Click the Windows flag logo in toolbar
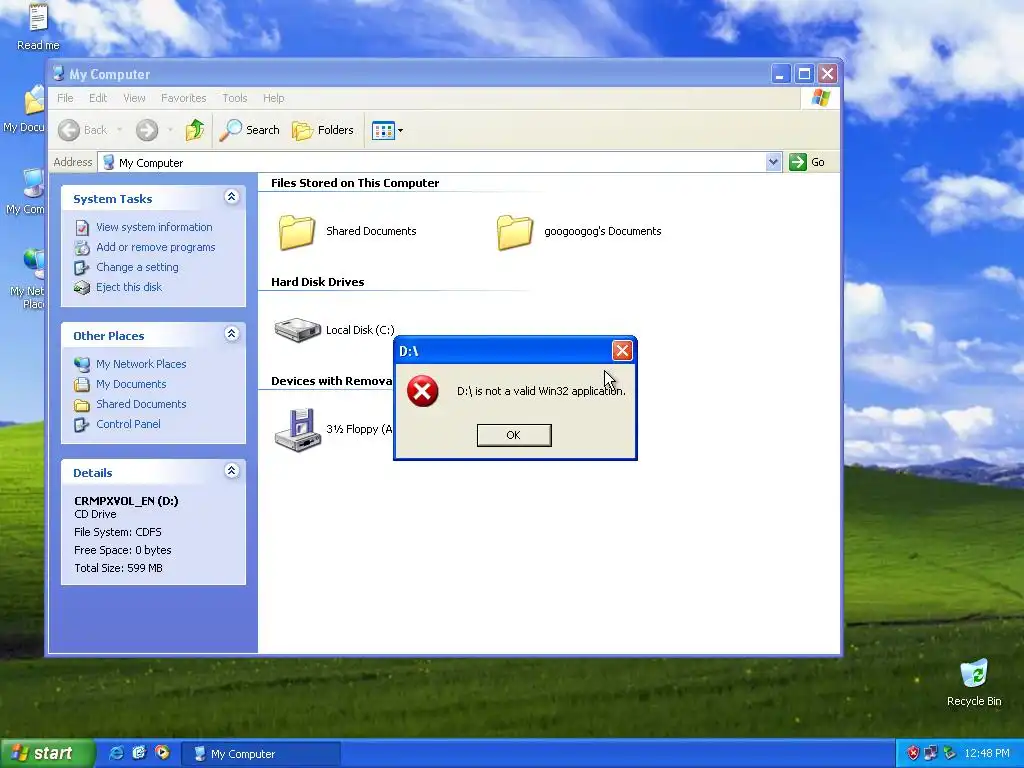Screen dimensions: 1024x768 tap(820, 98)
